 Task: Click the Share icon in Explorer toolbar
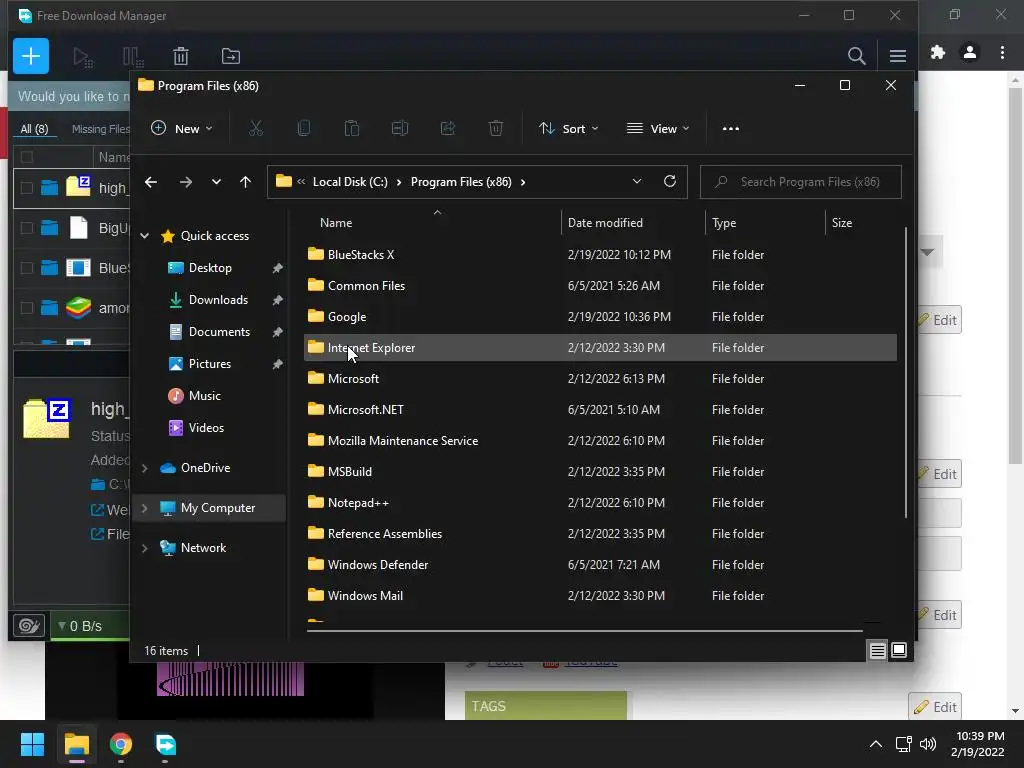[x=448, y=129]
